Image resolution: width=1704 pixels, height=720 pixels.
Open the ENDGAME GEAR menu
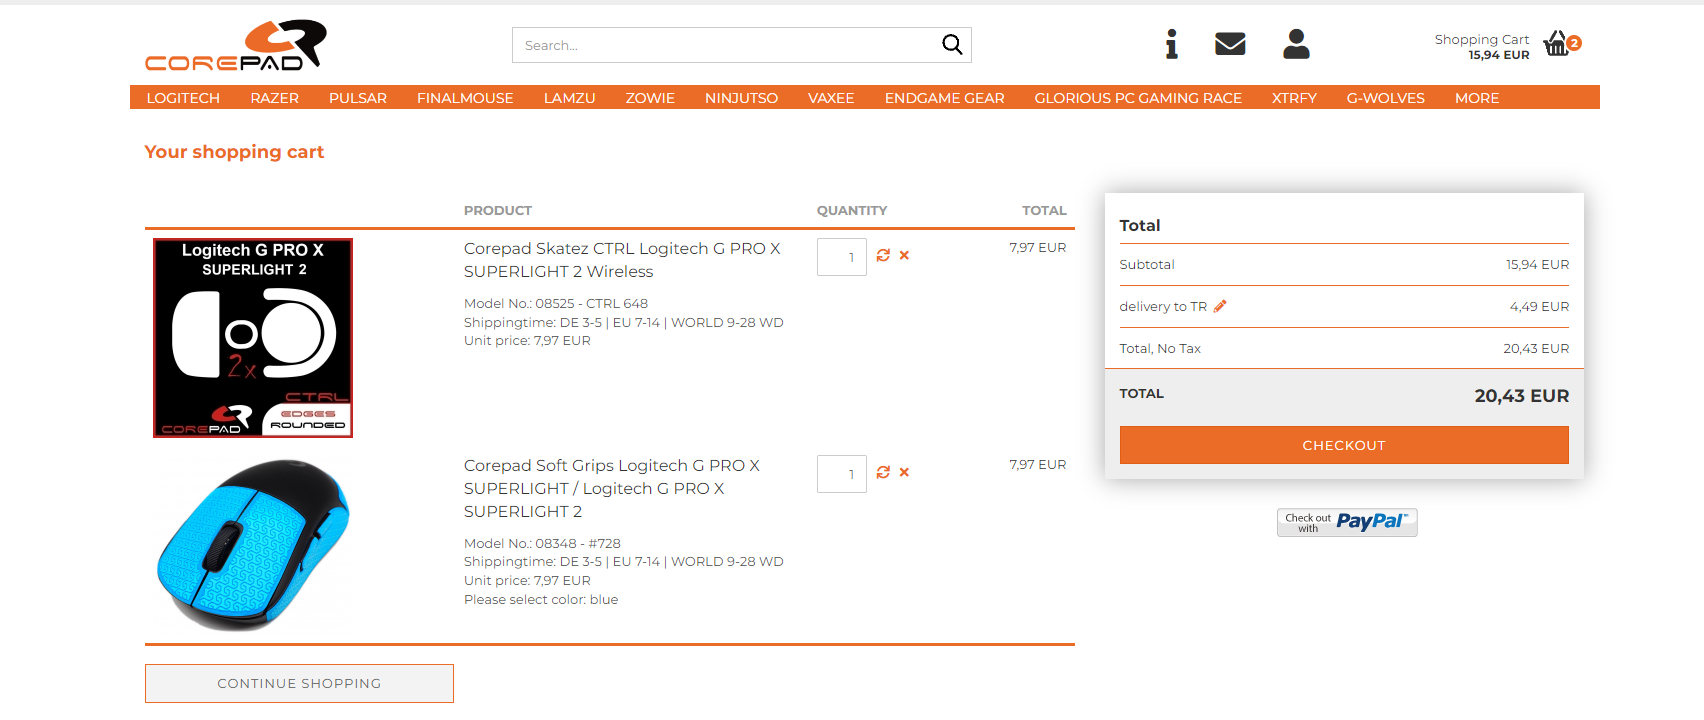pyautogui.click(x=945, y=98)
